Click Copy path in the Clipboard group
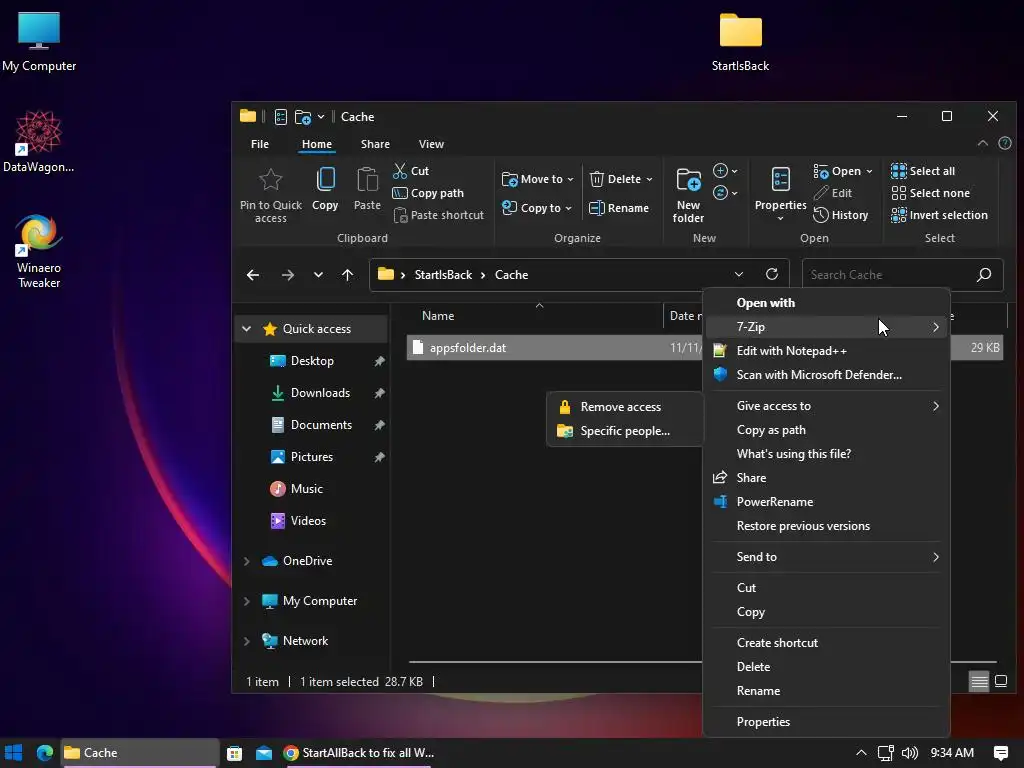Viewport: 1024px width, 768px height. click(x=428, y=193)
